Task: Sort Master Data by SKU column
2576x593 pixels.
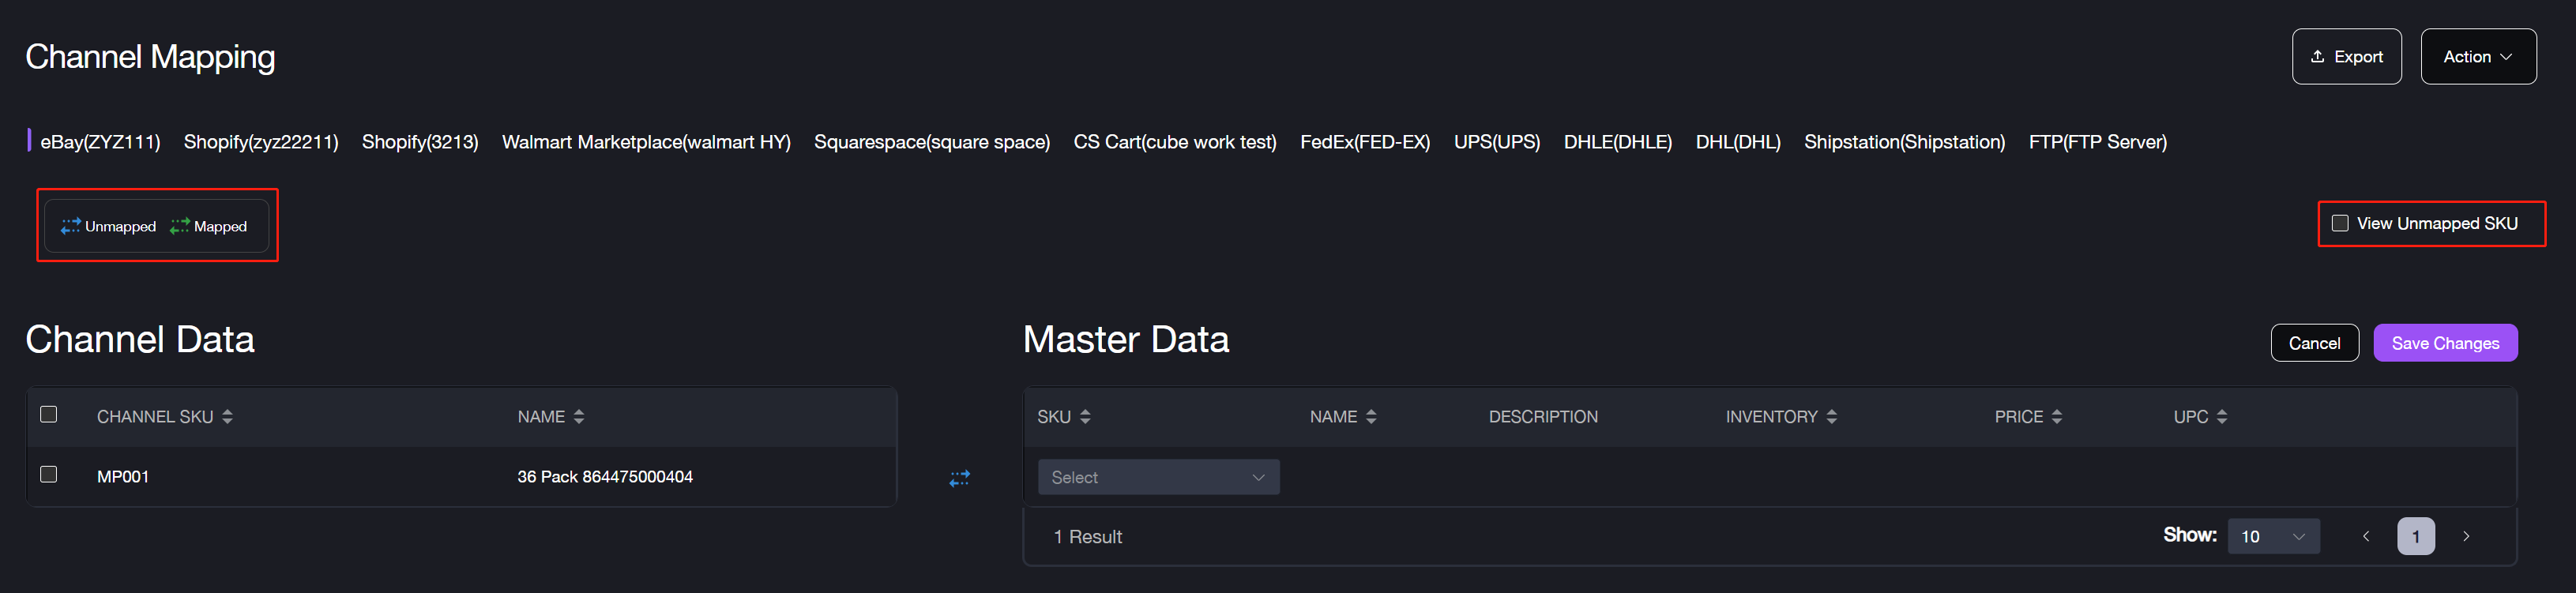Action: tap(1085, 417)
